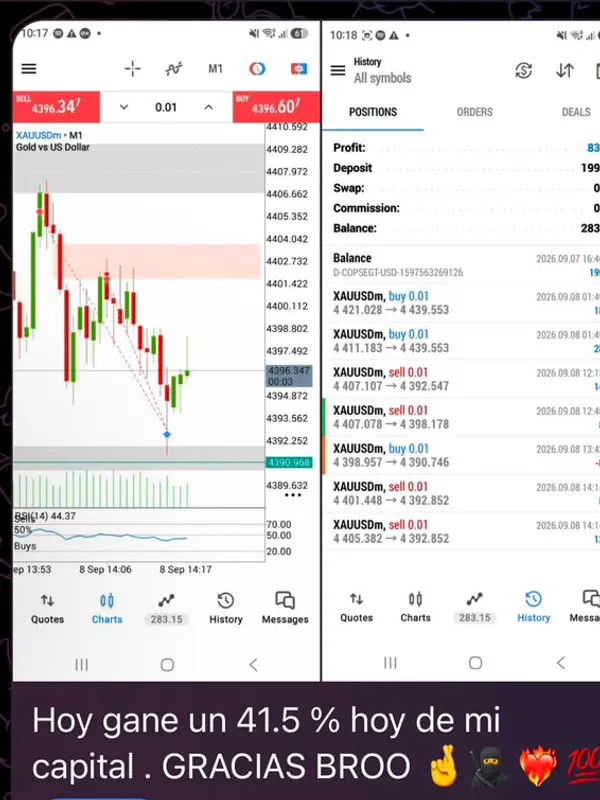Open buy trade 4 411.183 → 4 439.553
600x800 pixels.
(x=461, y=341)
